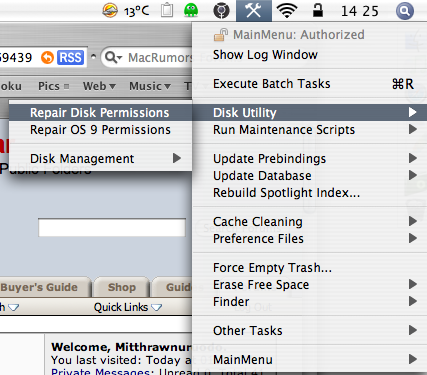This screenshot has height=375, width=427.
Task: Open the Pics bookmark in bookmarks bar
Action: coord(53,86)
